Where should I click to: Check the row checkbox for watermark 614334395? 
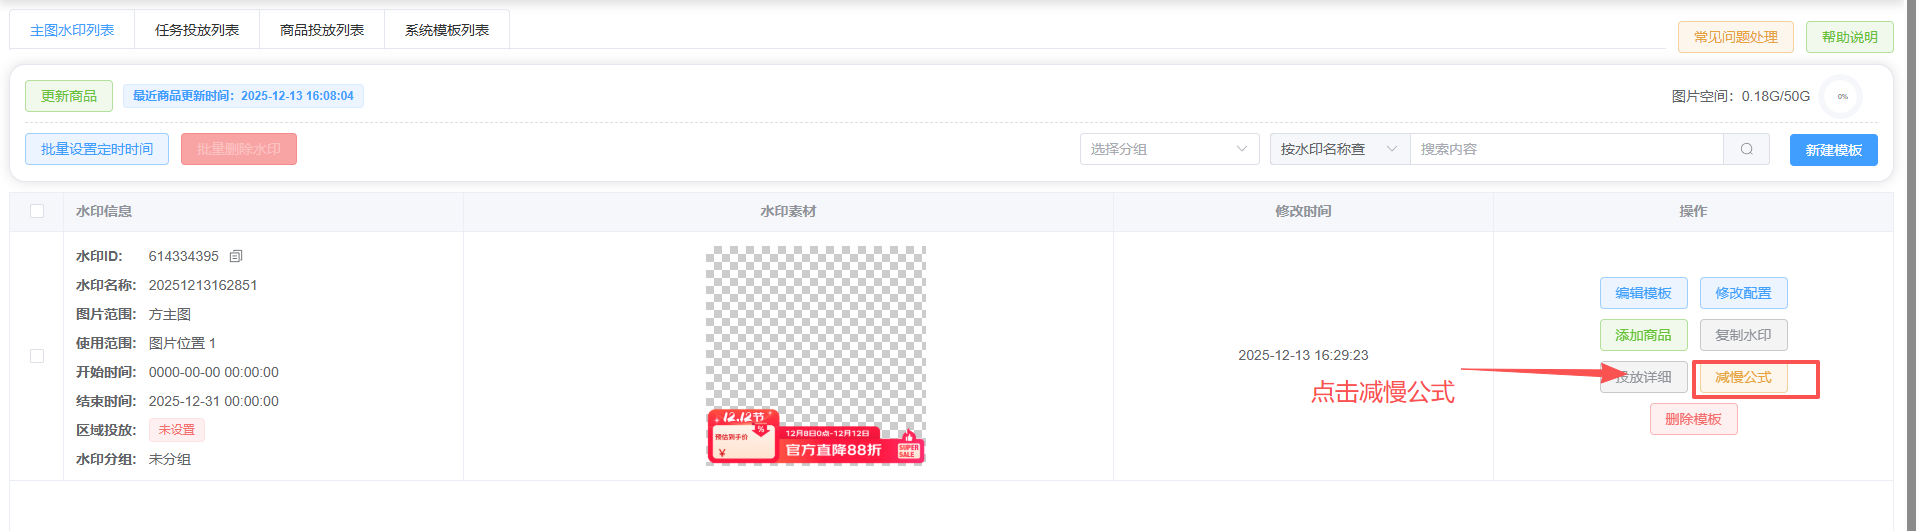click(x=37, y=356)
